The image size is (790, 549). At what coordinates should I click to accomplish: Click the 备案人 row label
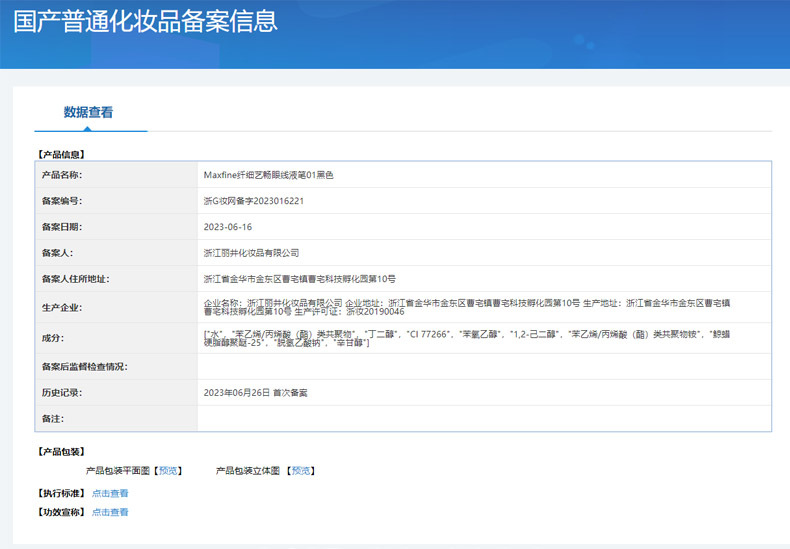[57, 253]
